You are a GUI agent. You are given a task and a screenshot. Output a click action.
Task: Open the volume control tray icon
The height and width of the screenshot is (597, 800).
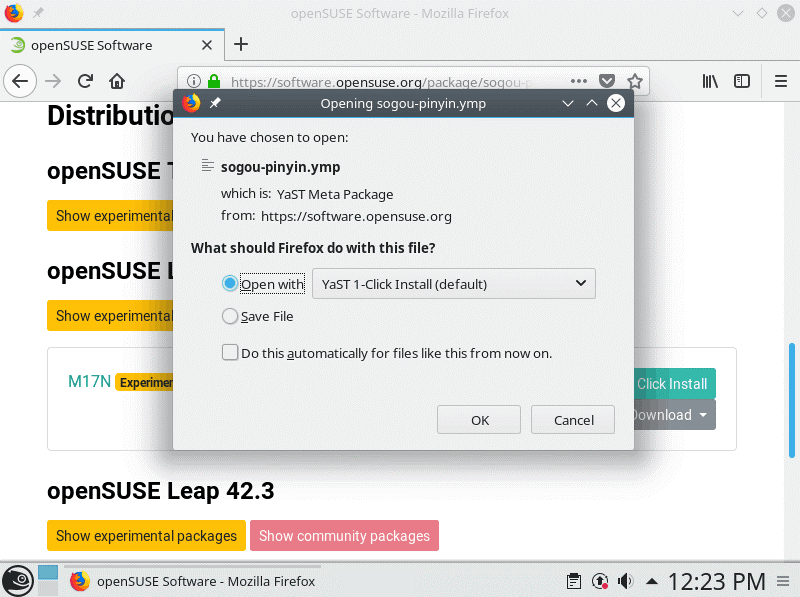point(625,581)
